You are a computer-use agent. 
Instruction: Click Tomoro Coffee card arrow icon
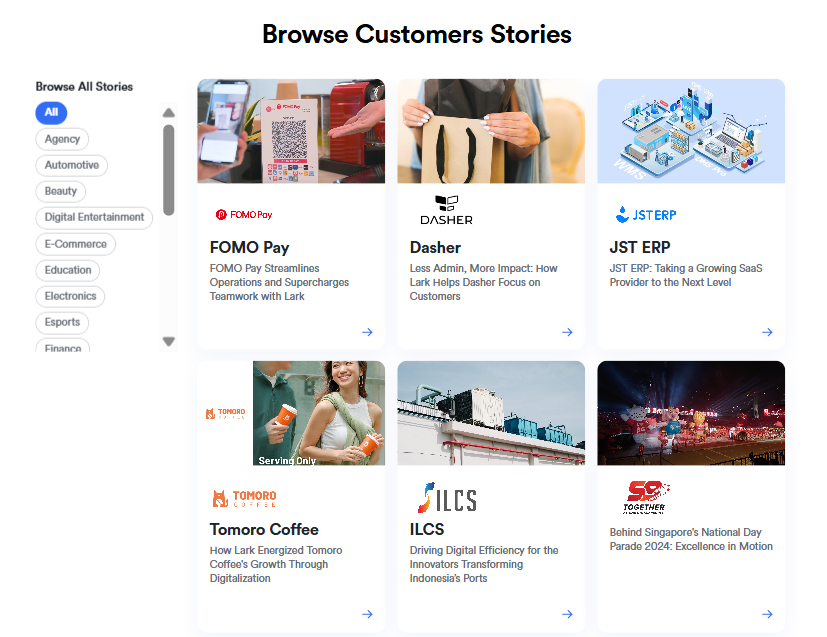(367, 614)
